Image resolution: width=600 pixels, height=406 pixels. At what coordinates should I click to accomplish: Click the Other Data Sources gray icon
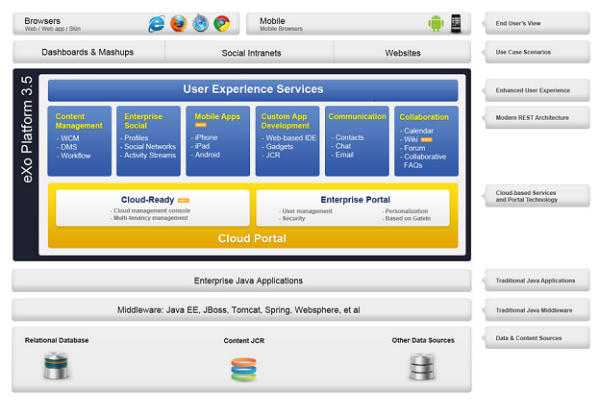click(x=422, y=367)
